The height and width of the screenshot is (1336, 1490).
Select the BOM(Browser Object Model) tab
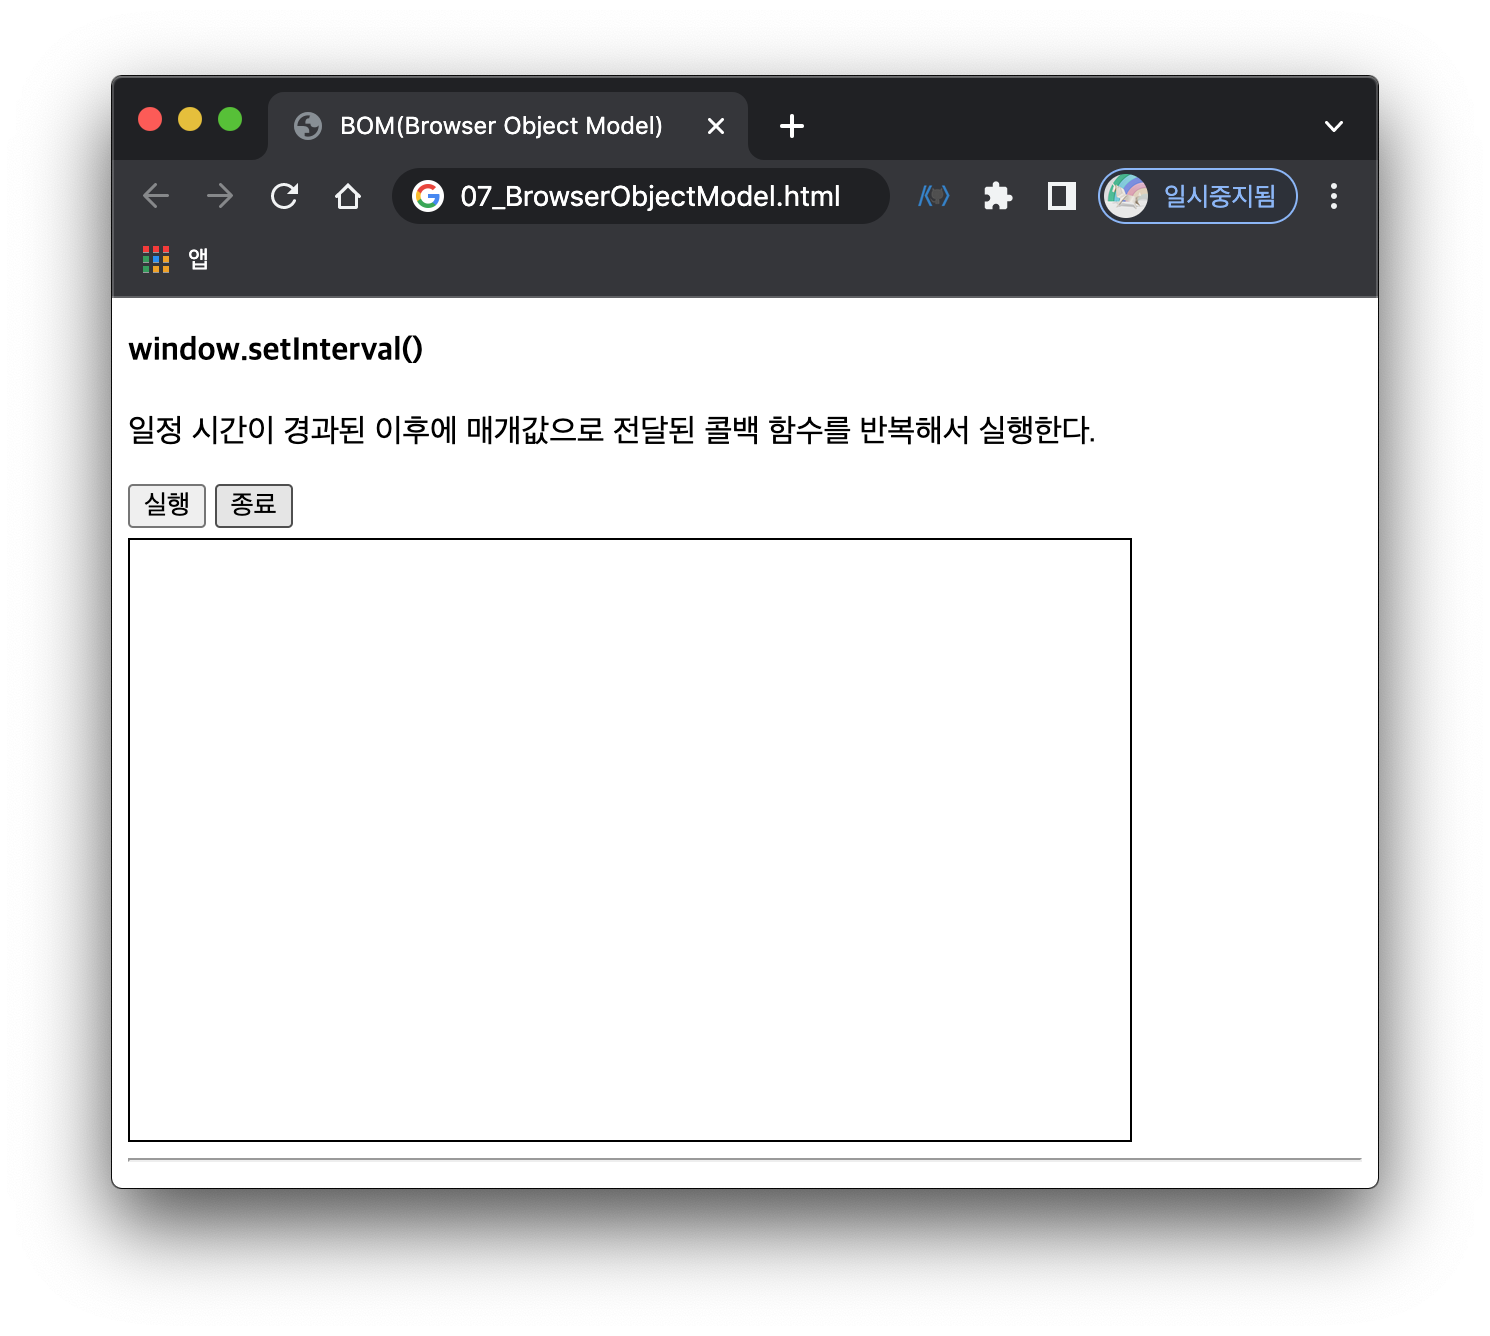click(x=508, y=126)
